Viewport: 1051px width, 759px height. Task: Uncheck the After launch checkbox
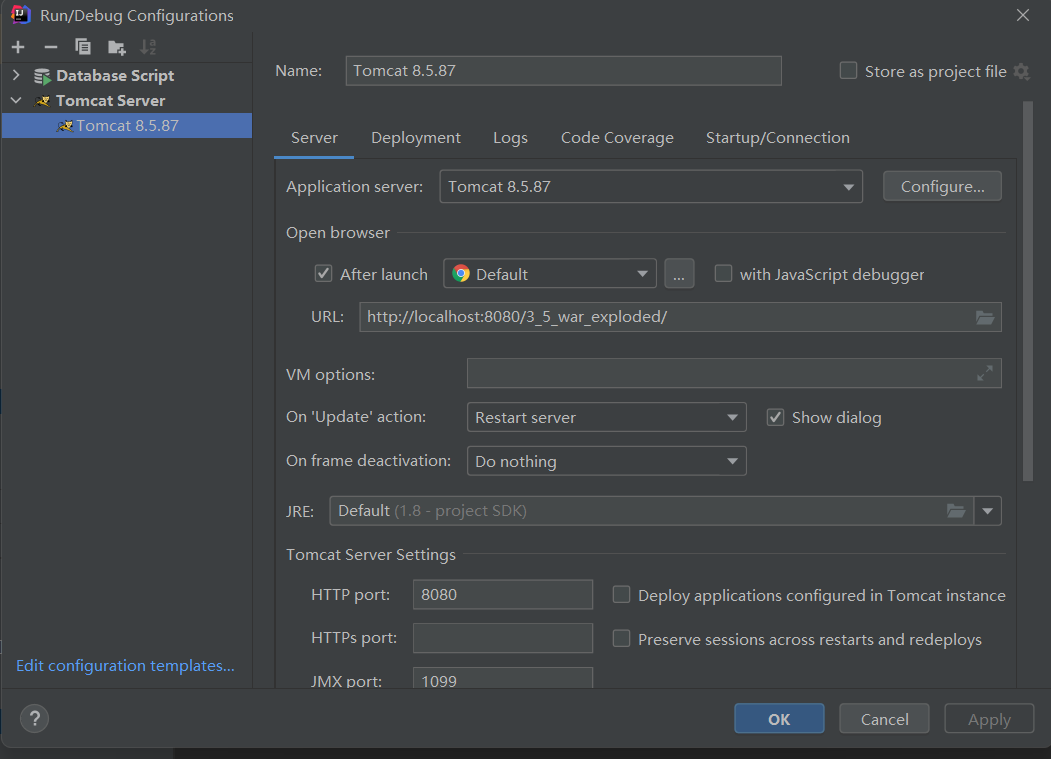click(323, 274)
